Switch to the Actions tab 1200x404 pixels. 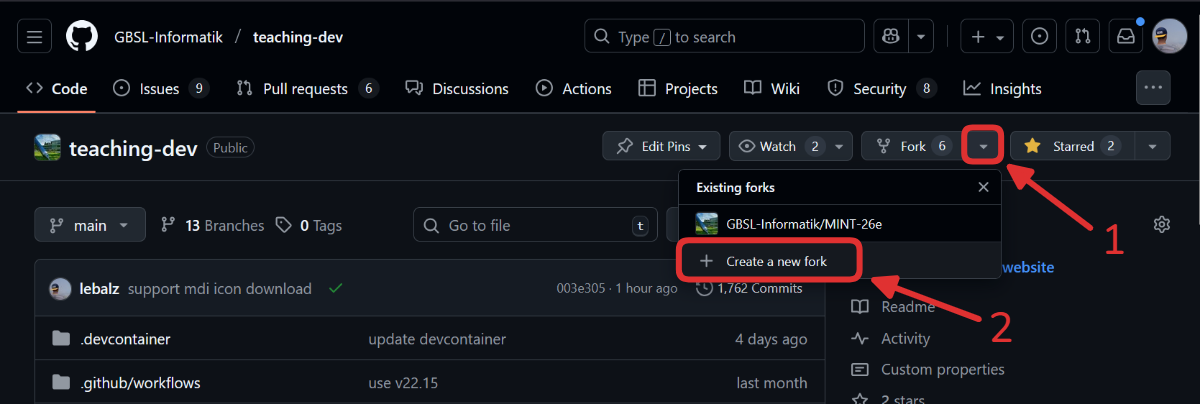coord(573,89)
